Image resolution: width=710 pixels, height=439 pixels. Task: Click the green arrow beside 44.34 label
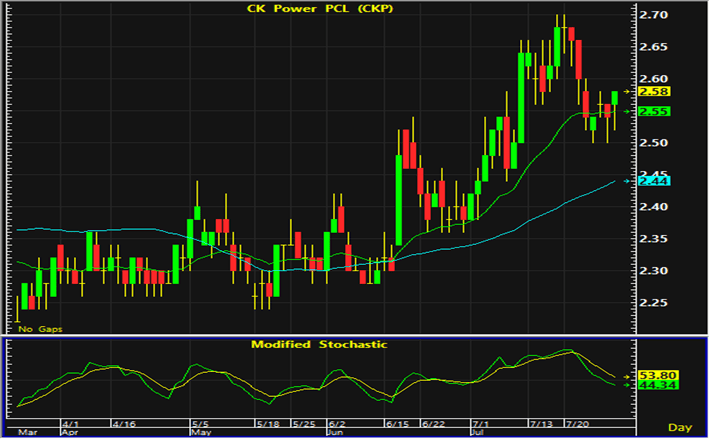pyautogui.click(x=627, y=385)
